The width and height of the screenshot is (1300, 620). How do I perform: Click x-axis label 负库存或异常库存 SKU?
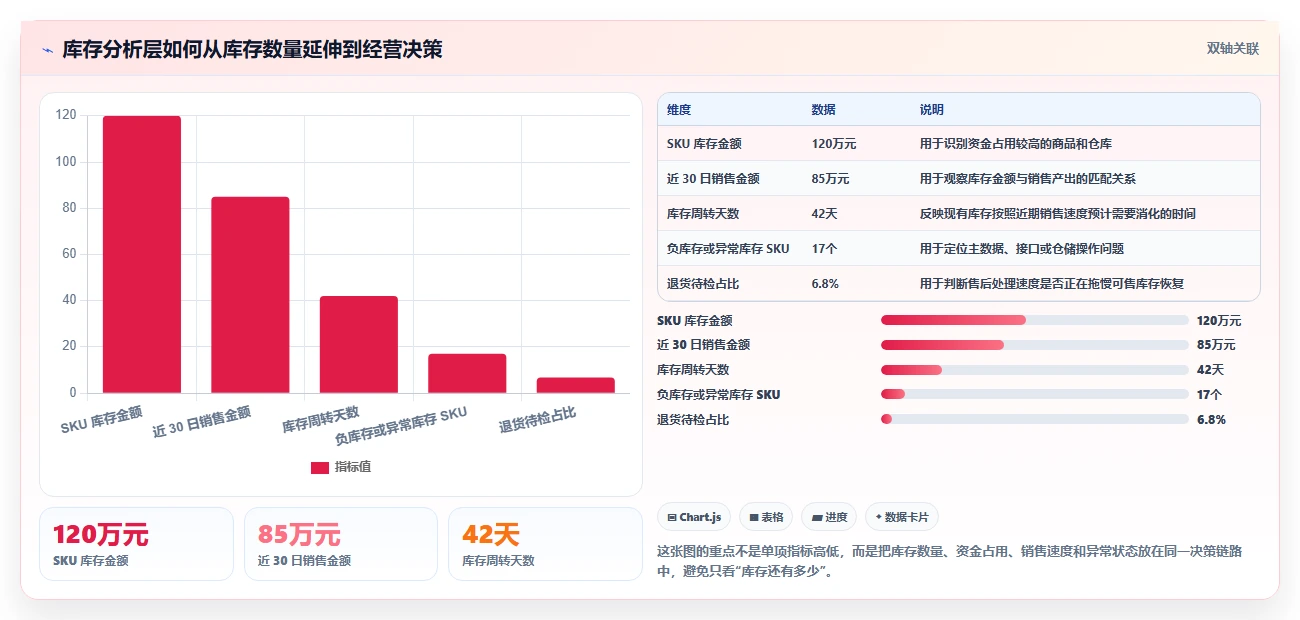click(x=401, y=425)
